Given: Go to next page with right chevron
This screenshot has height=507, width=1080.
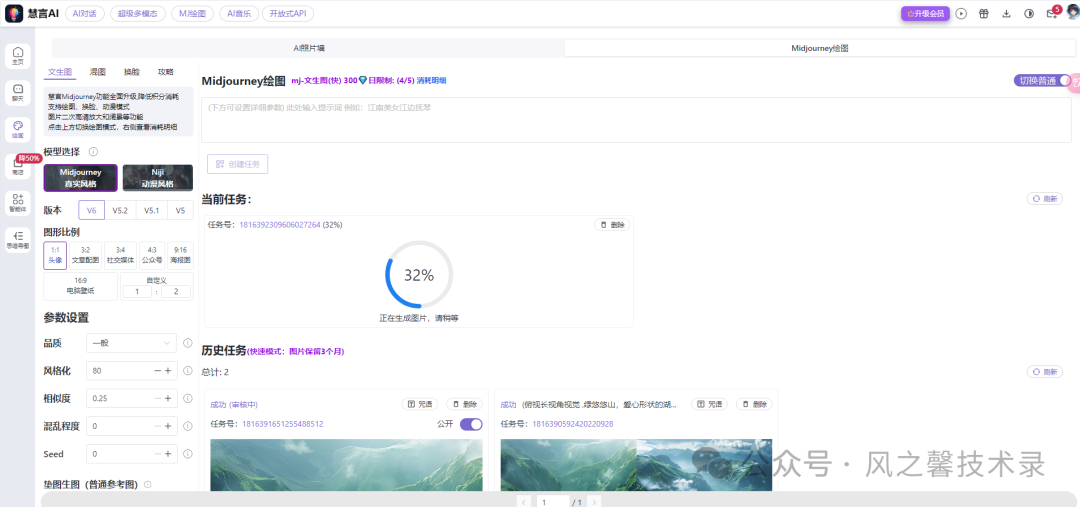Looking at the screenshot, I should click(594, 501).
